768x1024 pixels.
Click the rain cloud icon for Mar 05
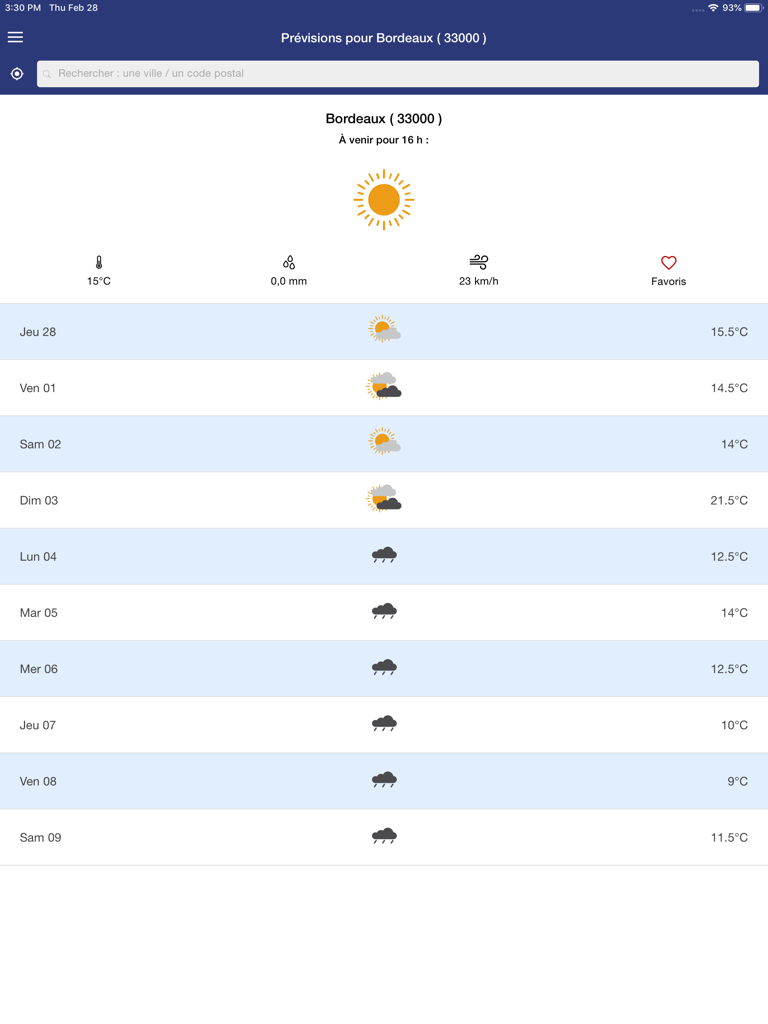click(384, 611)
